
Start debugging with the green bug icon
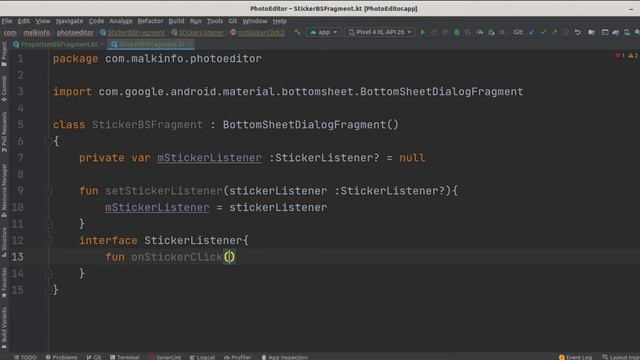(x=457, y=32)
